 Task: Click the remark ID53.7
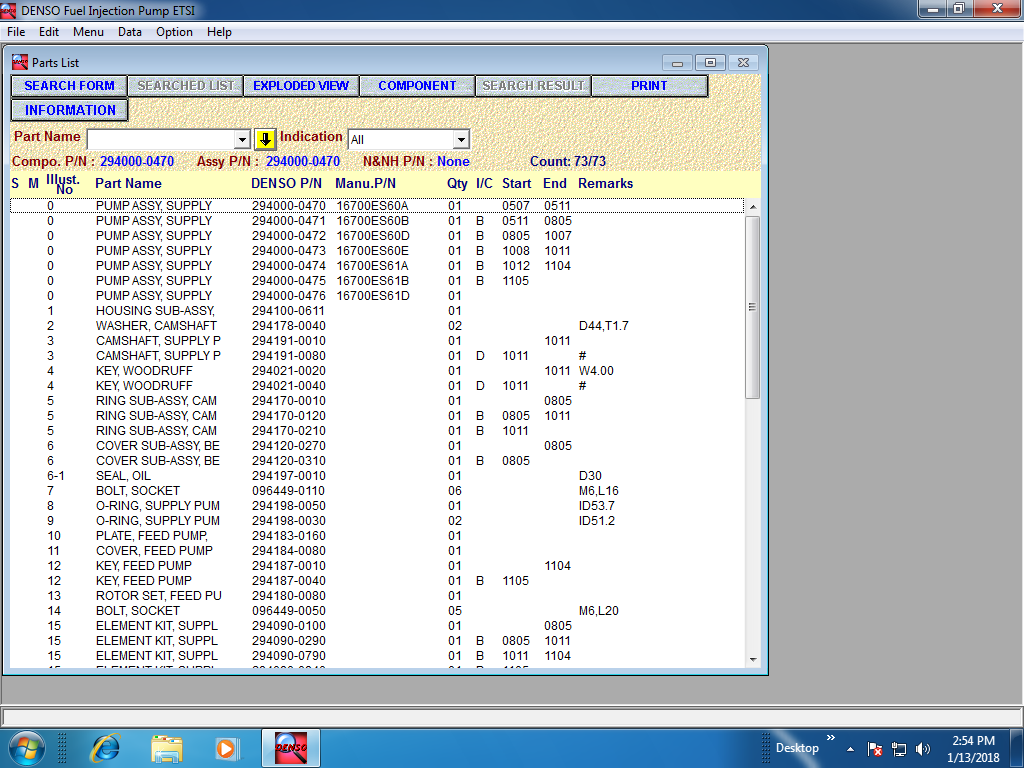(x=596, y=506)
